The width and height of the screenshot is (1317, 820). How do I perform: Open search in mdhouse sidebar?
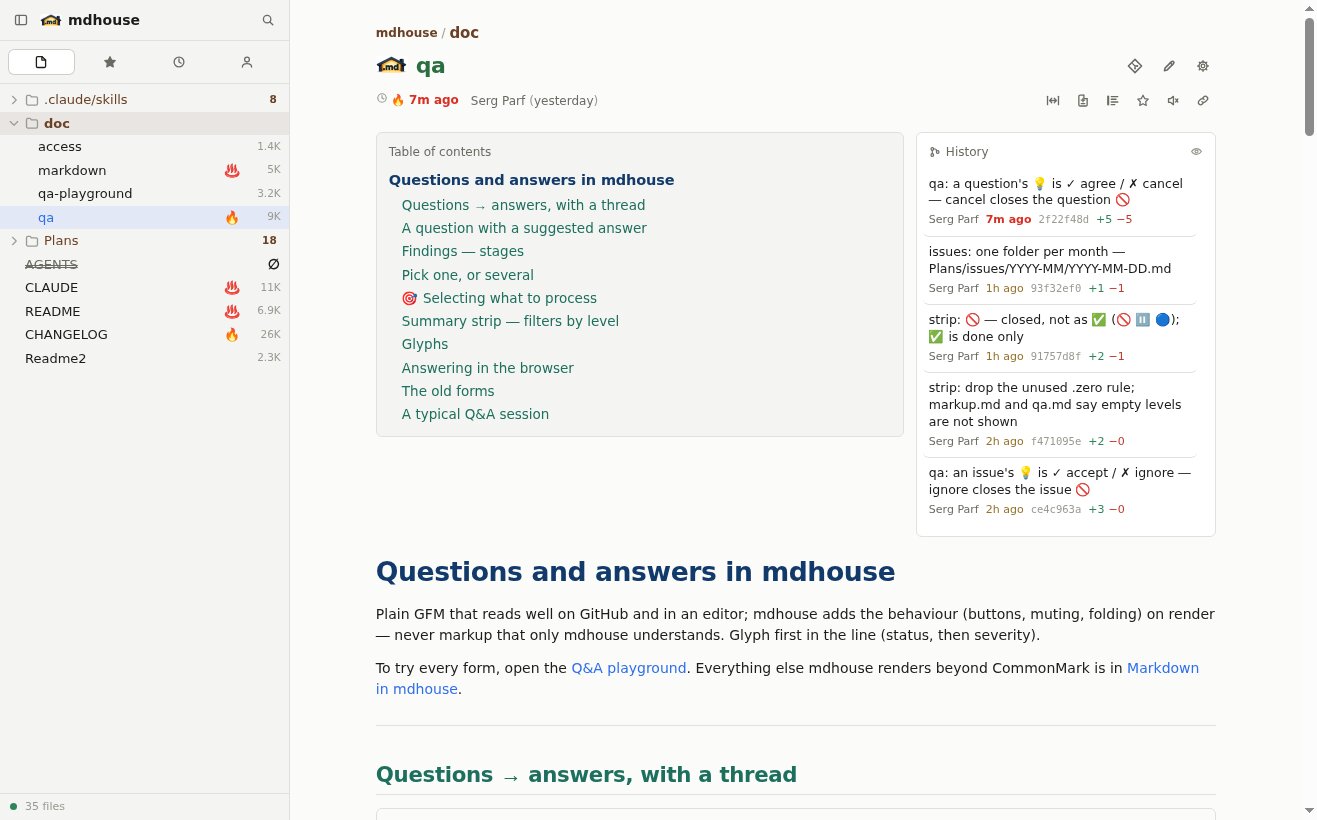[268, 20]
